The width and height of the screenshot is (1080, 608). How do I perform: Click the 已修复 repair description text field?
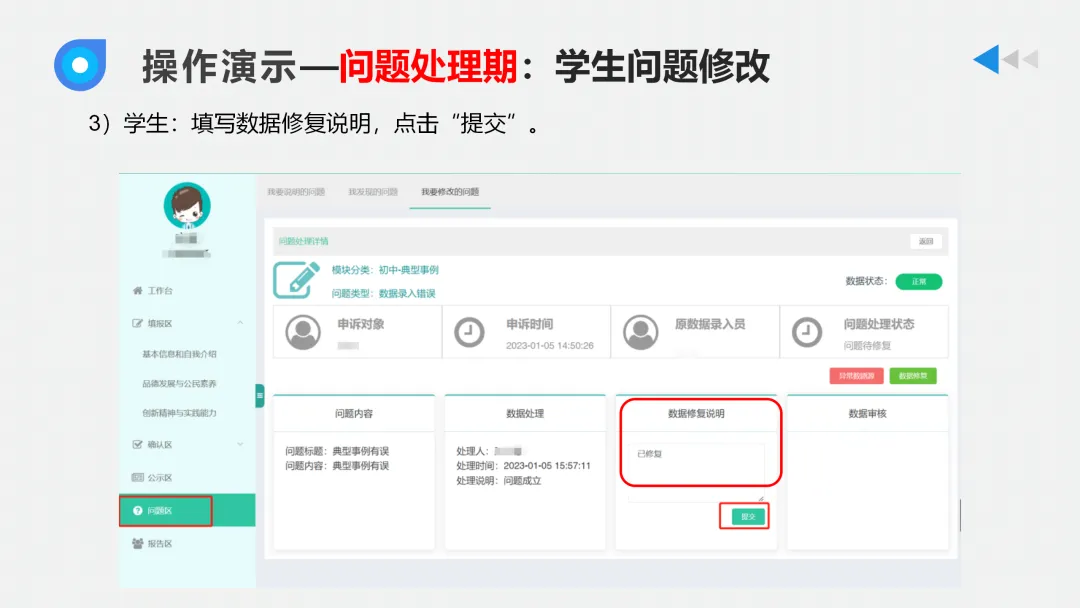coord(700,462)
